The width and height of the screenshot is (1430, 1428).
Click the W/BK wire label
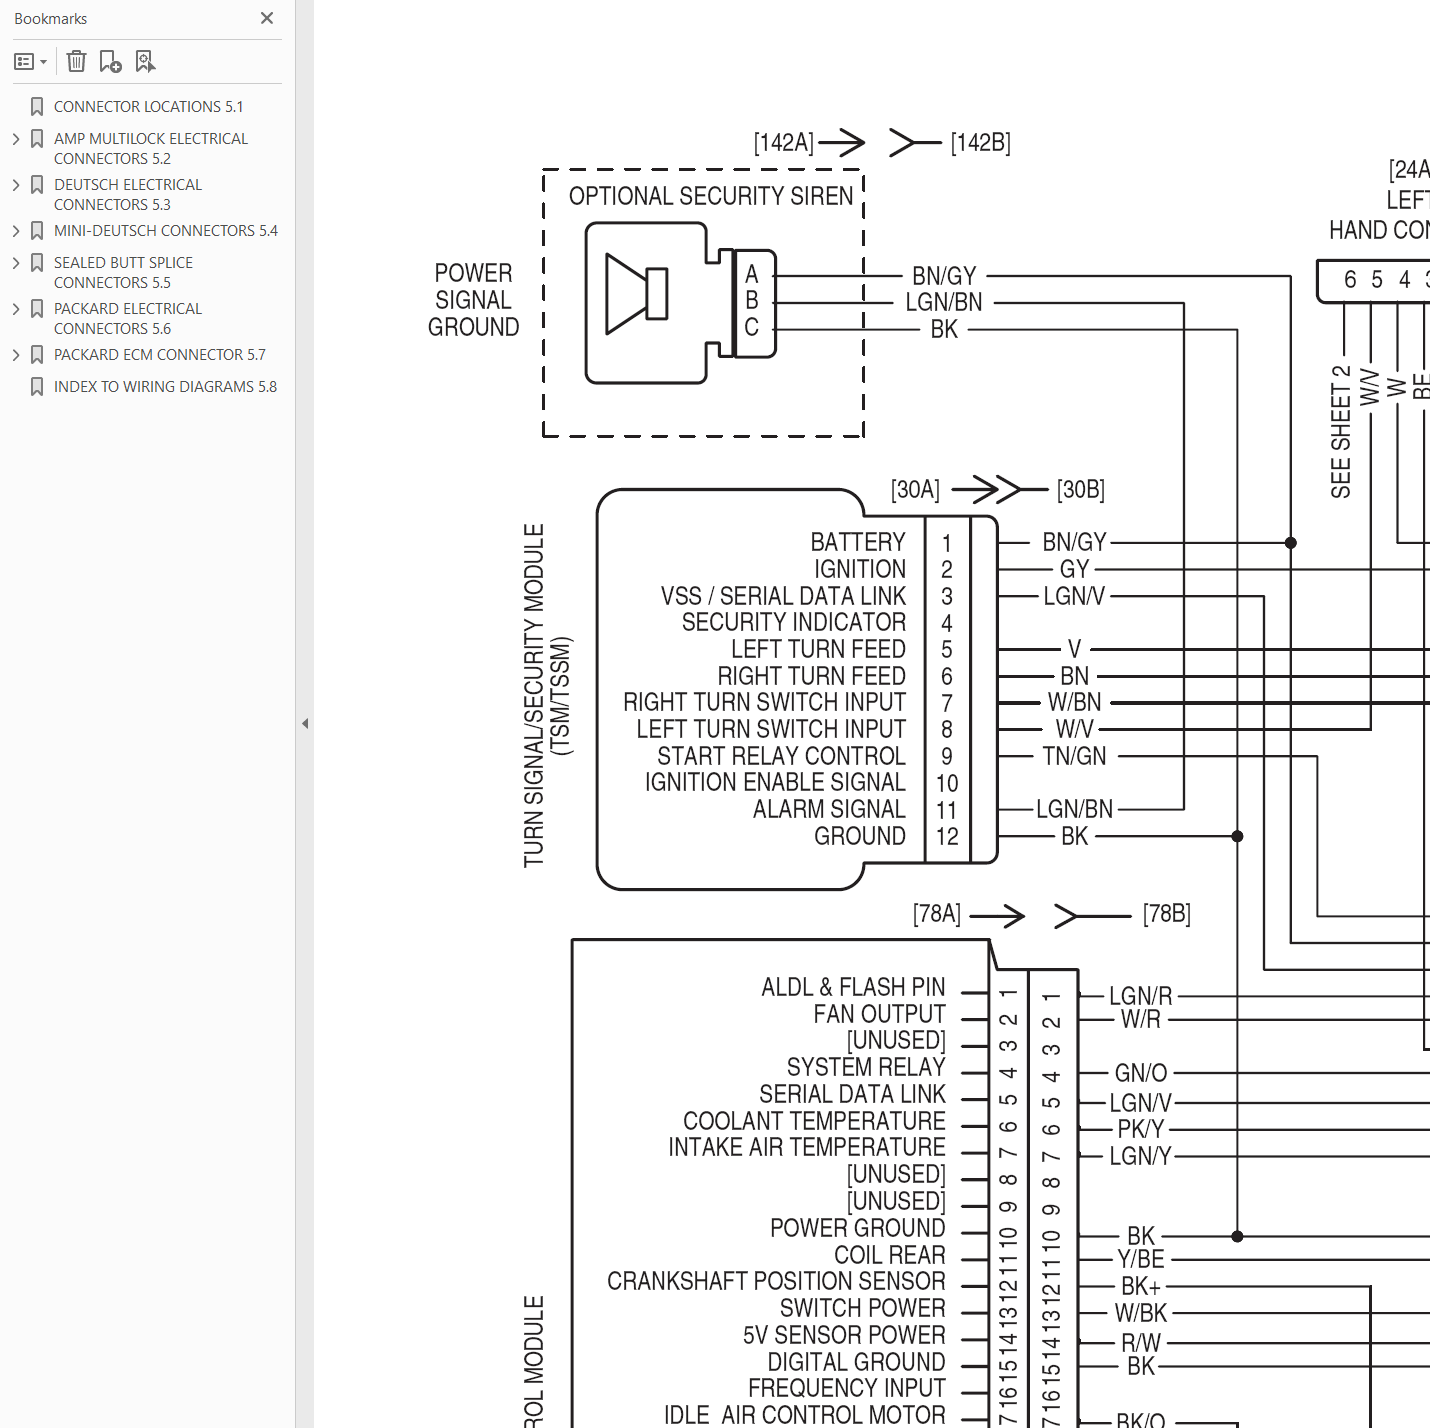tap(1141, 1313)
